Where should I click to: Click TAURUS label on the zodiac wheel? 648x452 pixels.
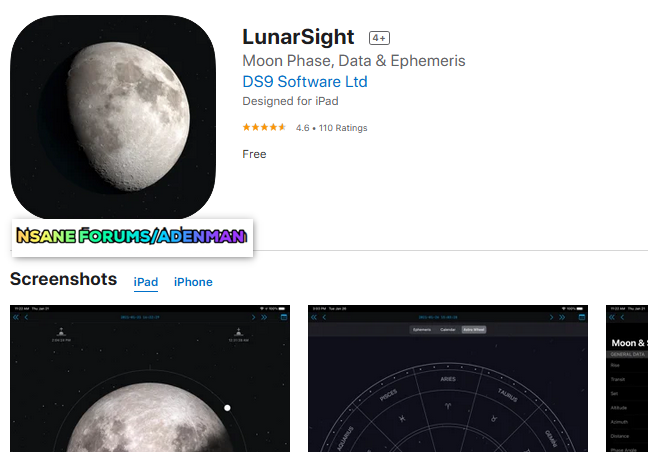(x=507, y=395)
